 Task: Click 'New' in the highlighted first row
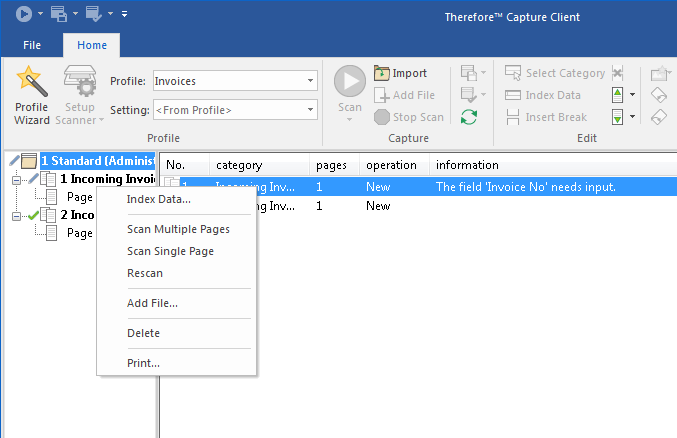(x=378, y=187)
